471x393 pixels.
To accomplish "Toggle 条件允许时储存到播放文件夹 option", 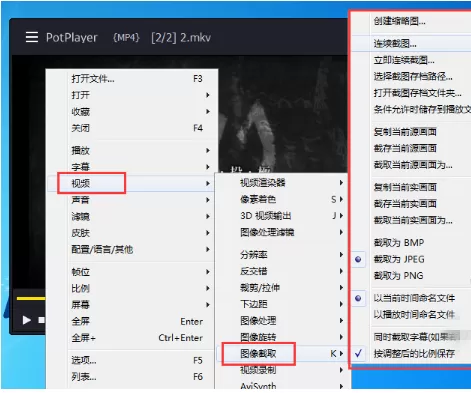I will click(411, 109).
